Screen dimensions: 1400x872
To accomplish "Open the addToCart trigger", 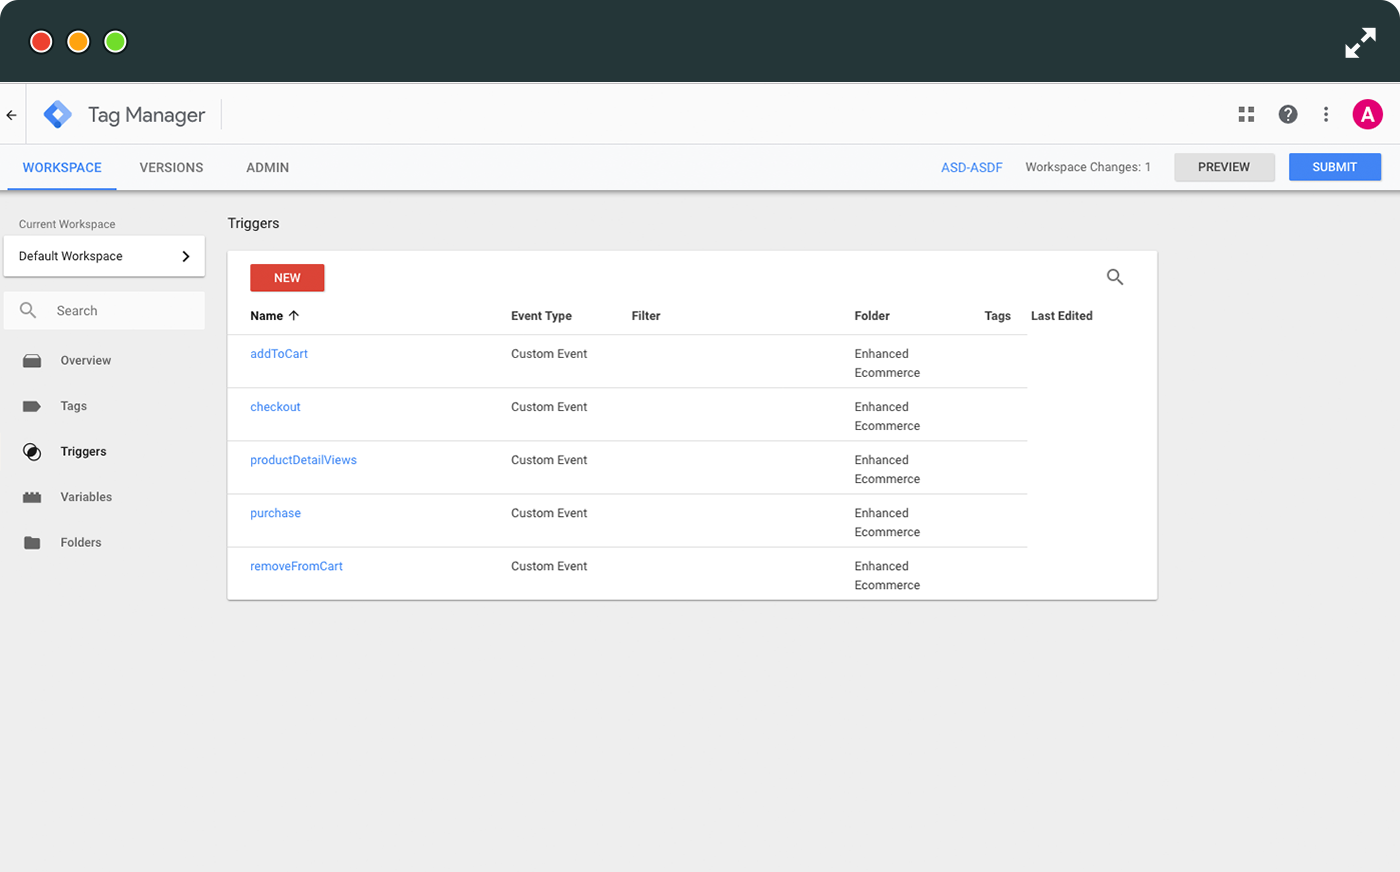I will tap(279, 353).
